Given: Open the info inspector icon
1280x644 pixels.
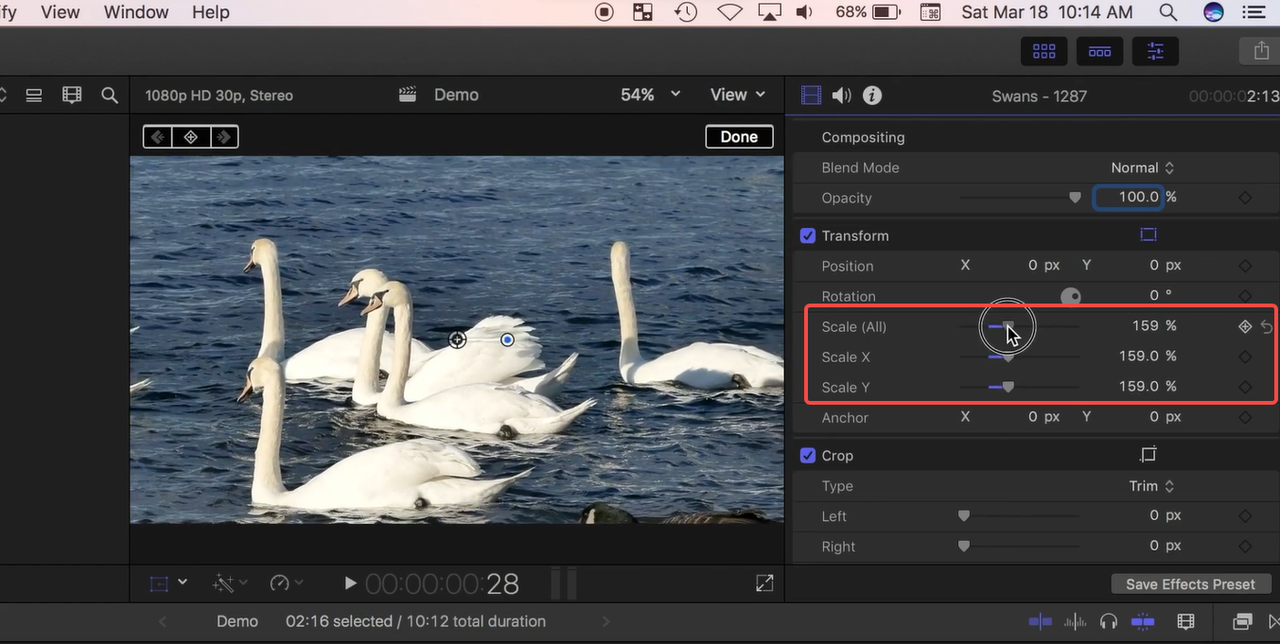Looking at the screenshot, I should pos(872,95).
